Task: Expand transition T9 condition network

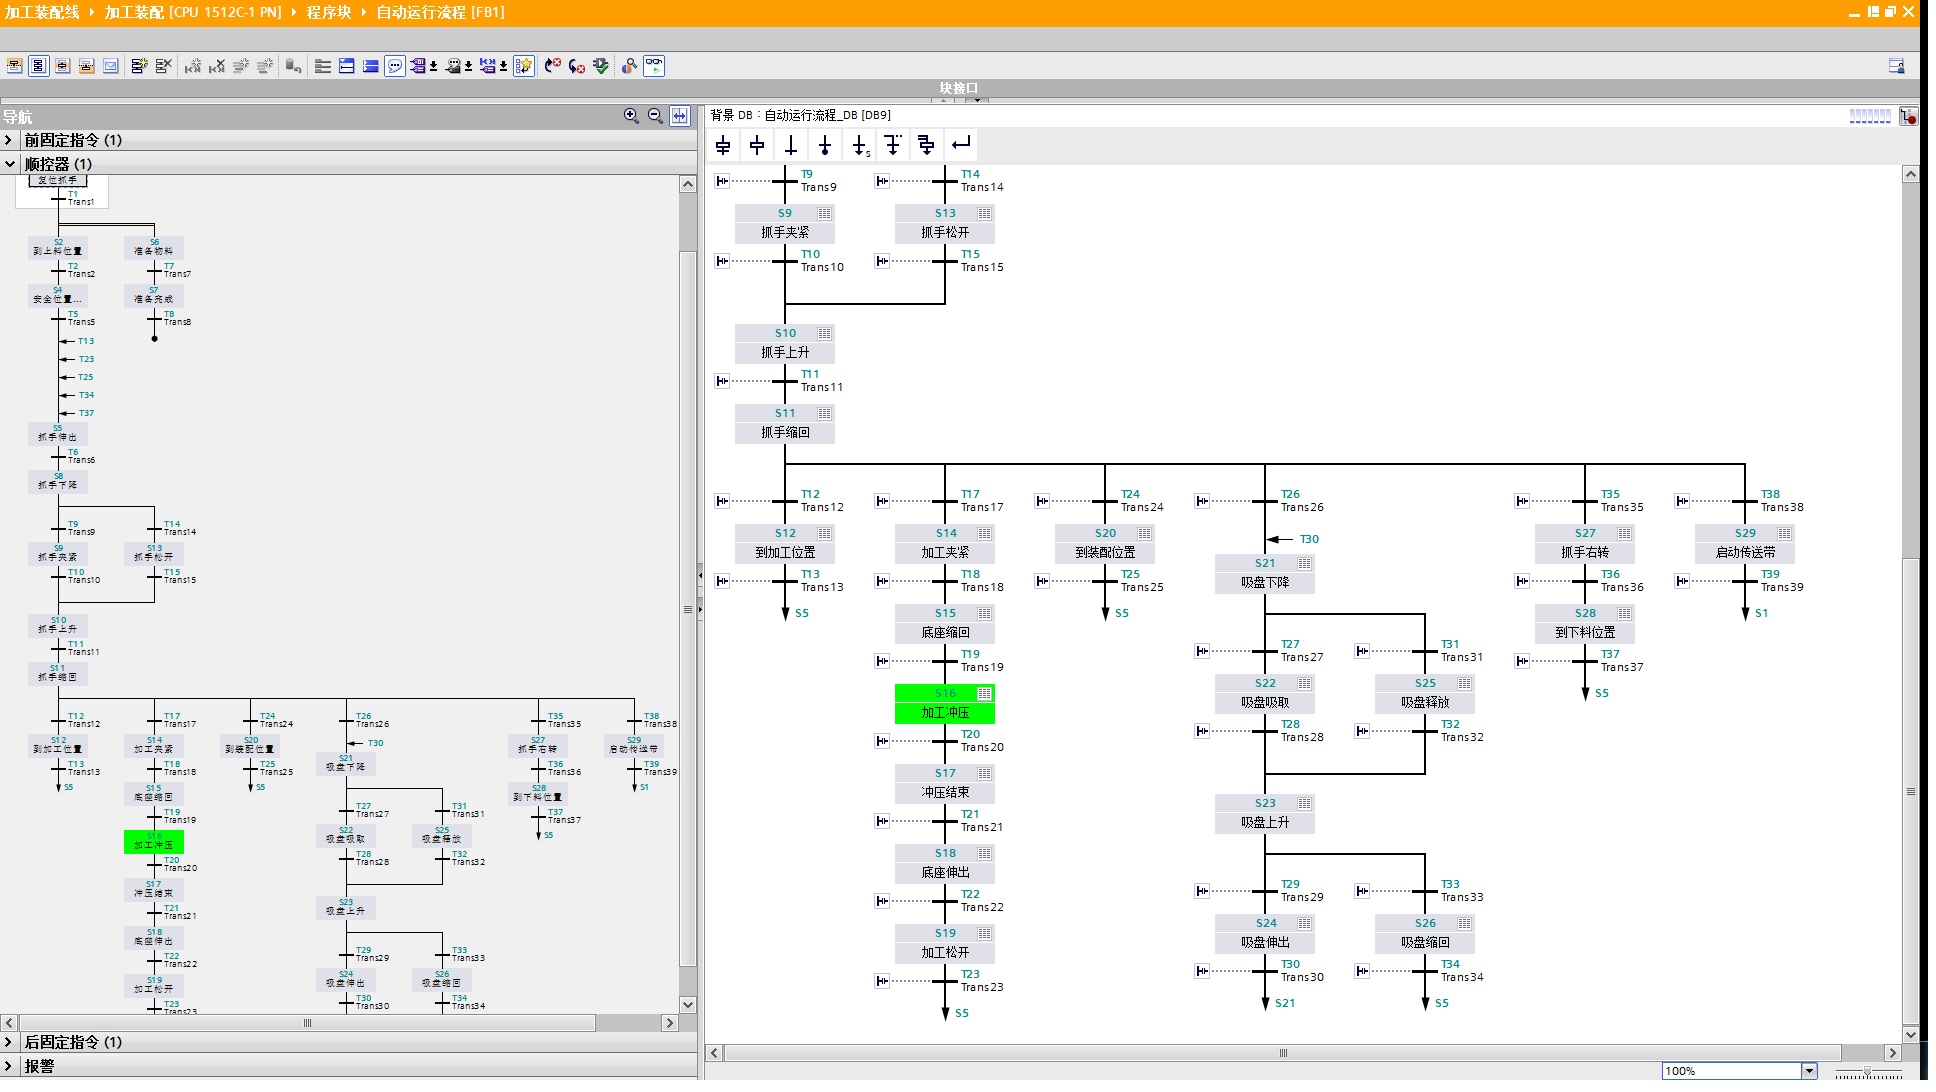Action: [722, 181]
